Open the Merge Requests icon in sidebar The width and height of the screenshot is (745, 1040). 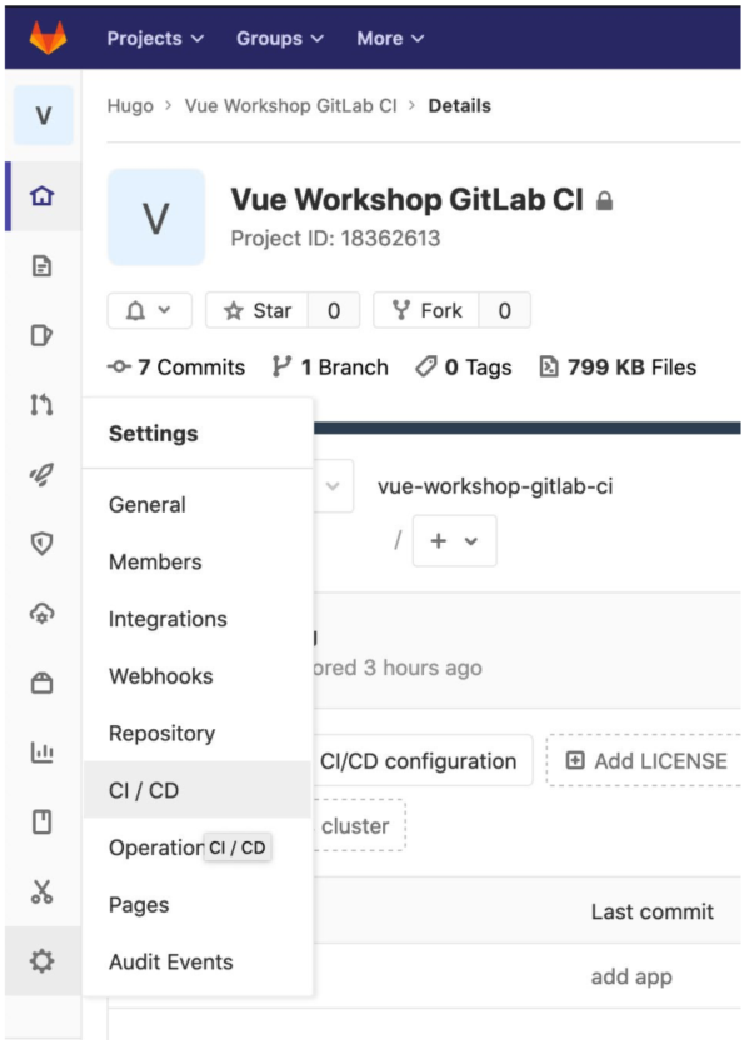42,404
